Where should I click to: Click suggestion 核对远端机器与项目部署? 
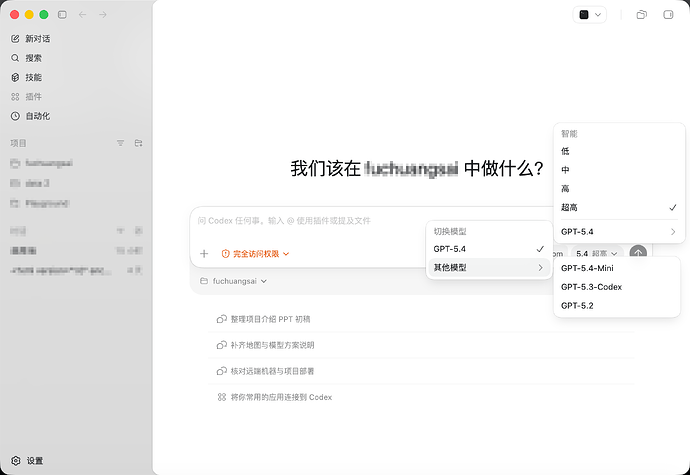click(x=421, y=371)
